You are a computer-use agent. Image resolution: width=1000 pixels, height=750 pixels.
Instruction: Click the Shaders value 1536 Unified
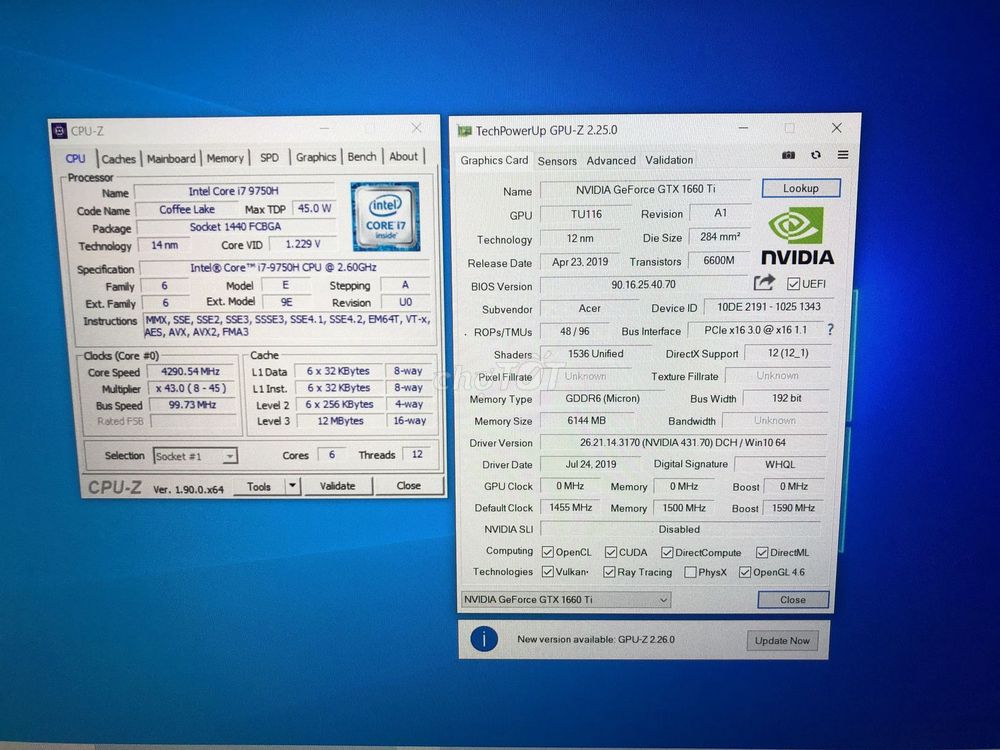coord(596,353)
